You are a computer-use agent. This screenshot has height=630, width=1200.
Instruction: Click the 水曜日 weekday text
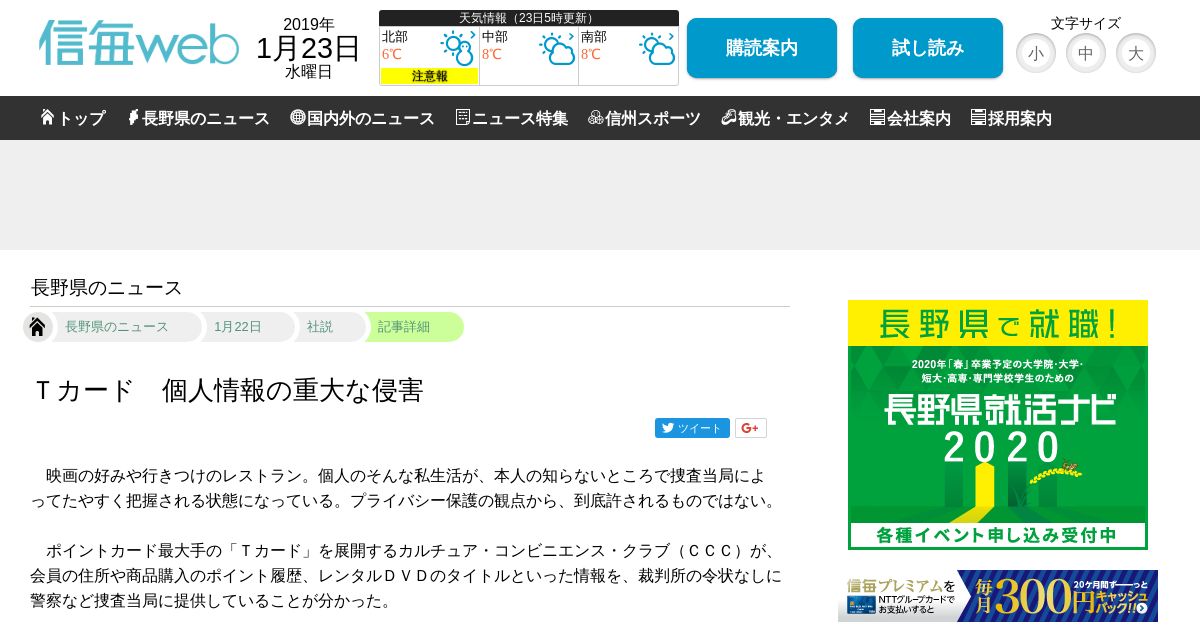309,72
